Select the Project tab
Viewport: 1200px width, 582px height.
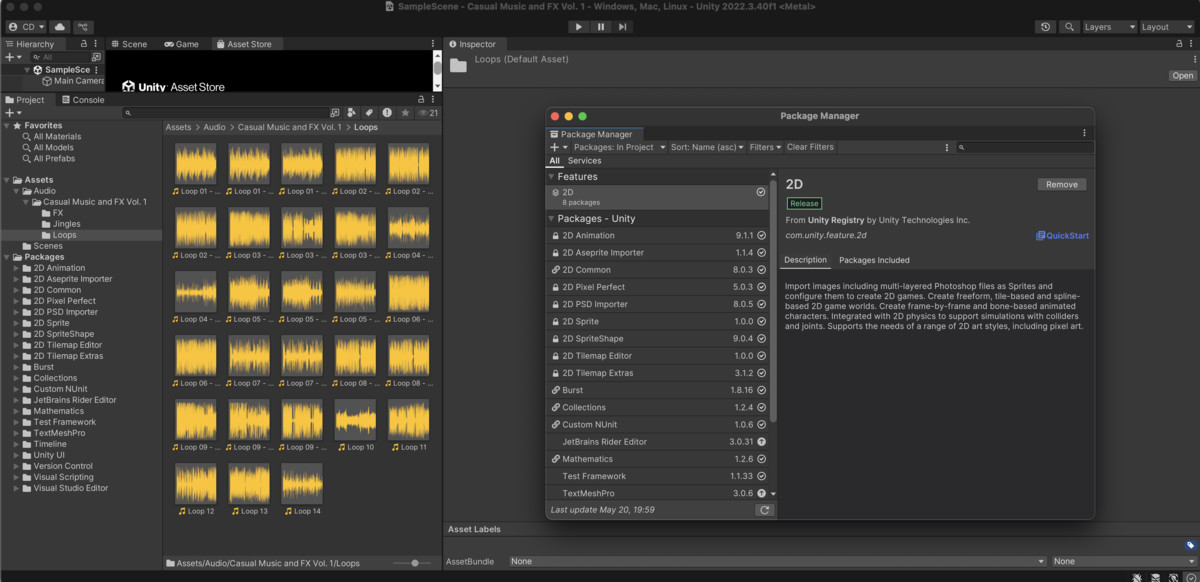coord(25,100)
